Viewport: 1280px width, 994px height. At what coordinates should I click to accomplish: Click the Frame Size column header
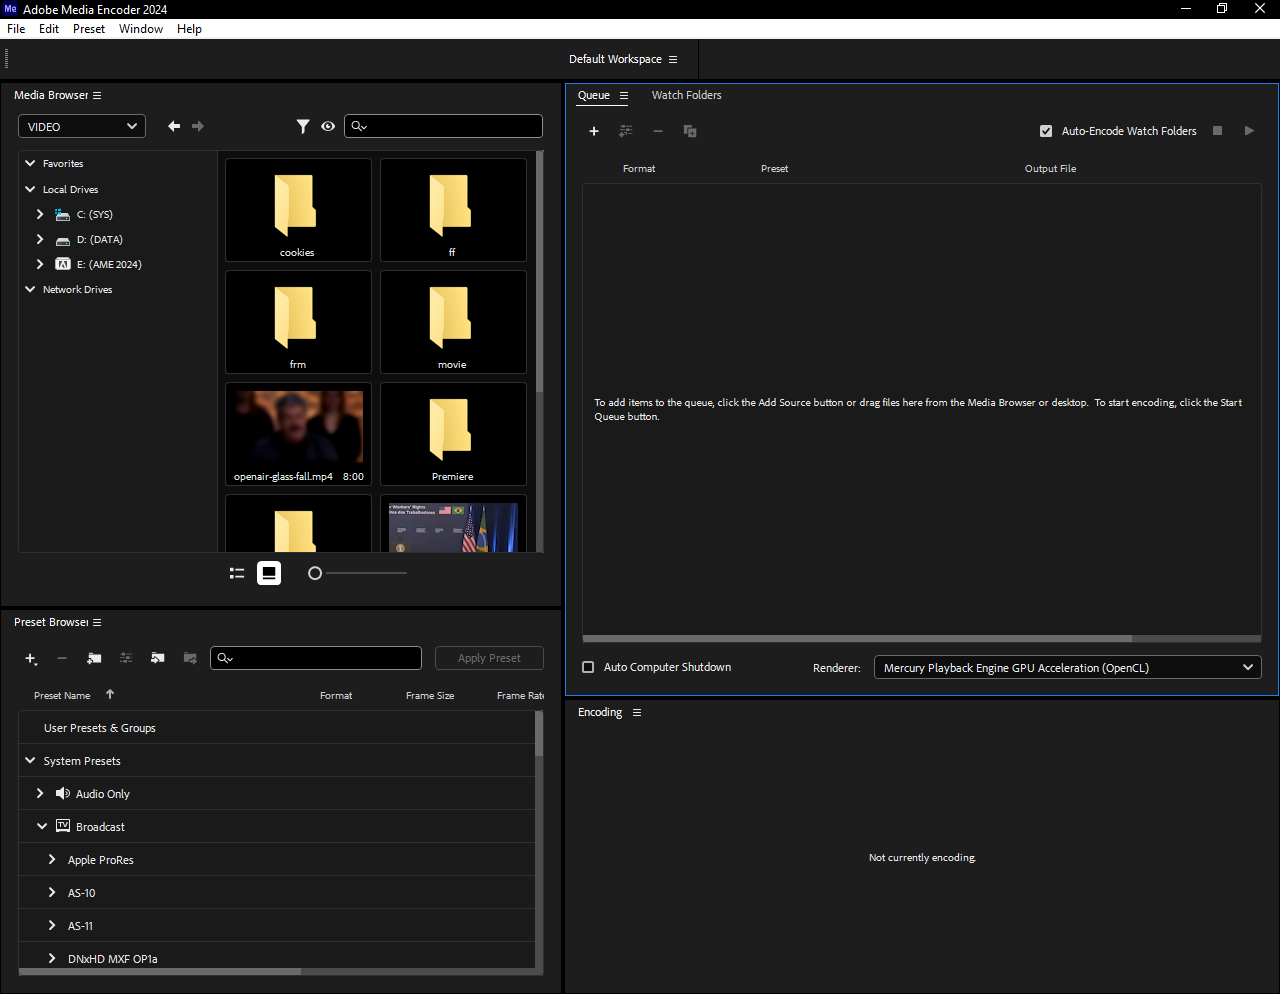pos(430,695)
